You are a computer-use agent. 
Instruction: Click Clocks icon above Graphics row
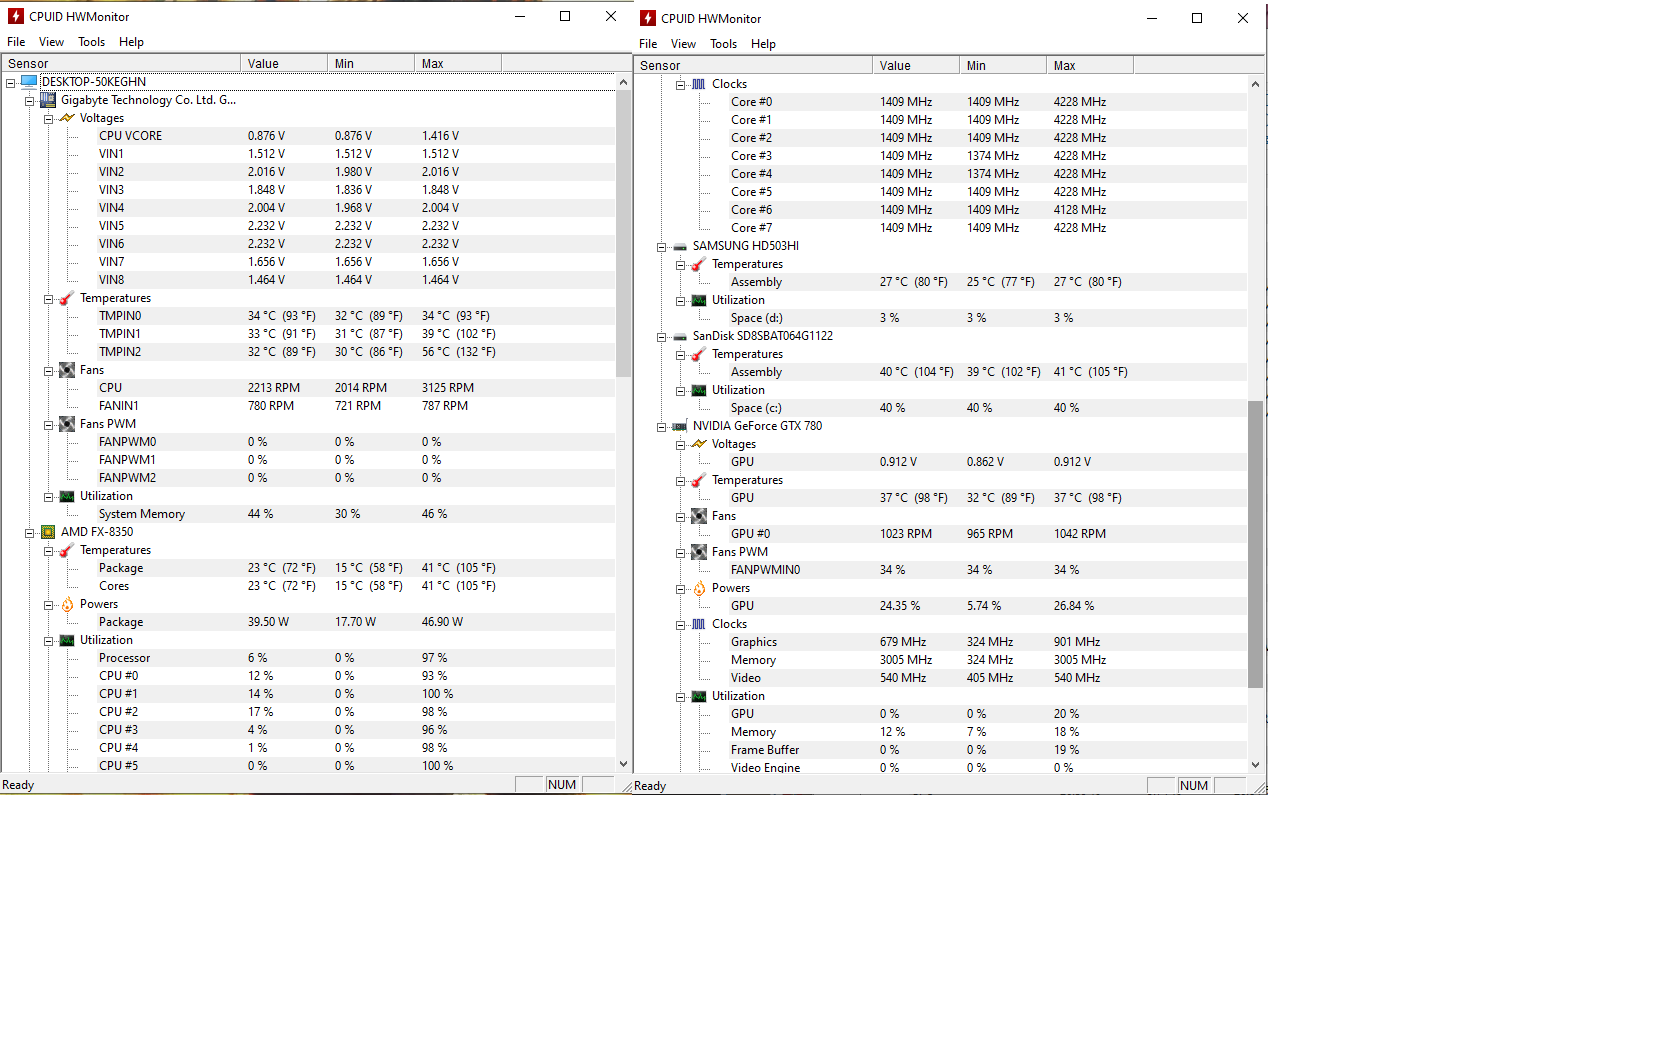pyautogui.click(x=699, y=624)
